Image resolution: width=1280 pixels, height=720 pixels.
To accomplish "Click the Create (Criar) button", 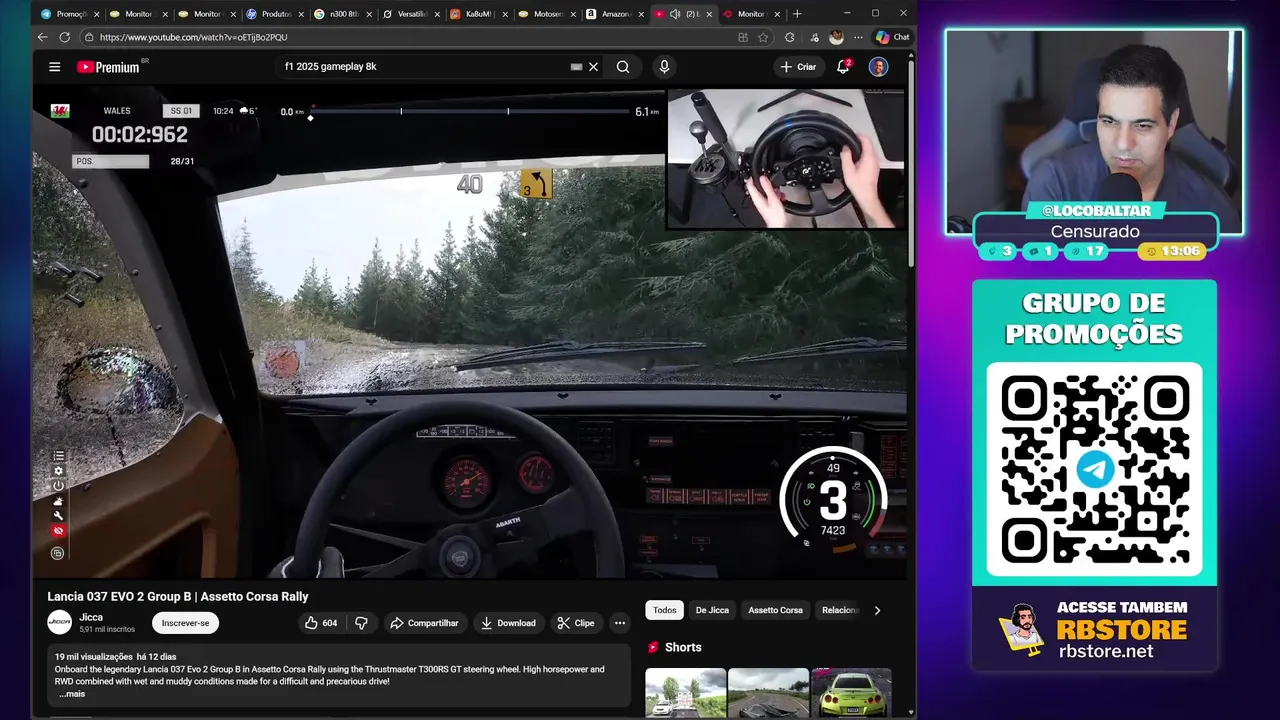I will point(798,67).
